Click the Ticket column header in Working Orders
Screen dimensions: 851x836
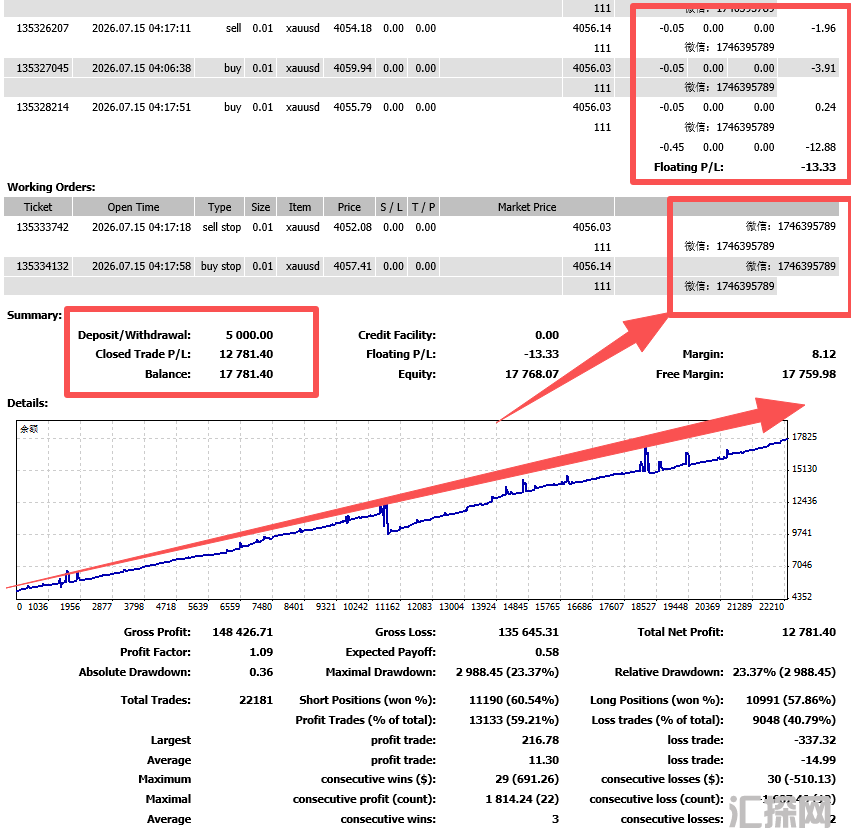(38, 207)
